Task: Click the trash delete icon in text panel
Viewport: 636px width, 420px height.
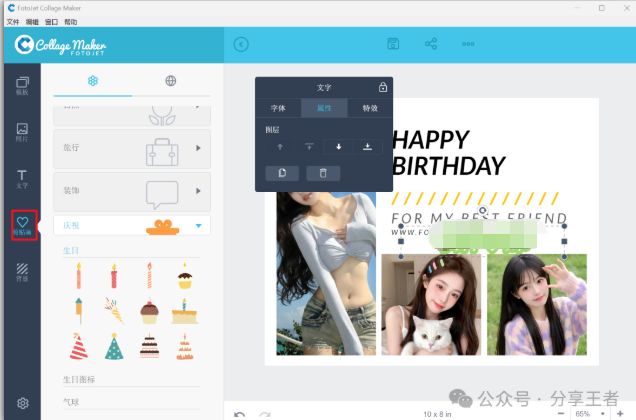Action: [x=323, y=173]
